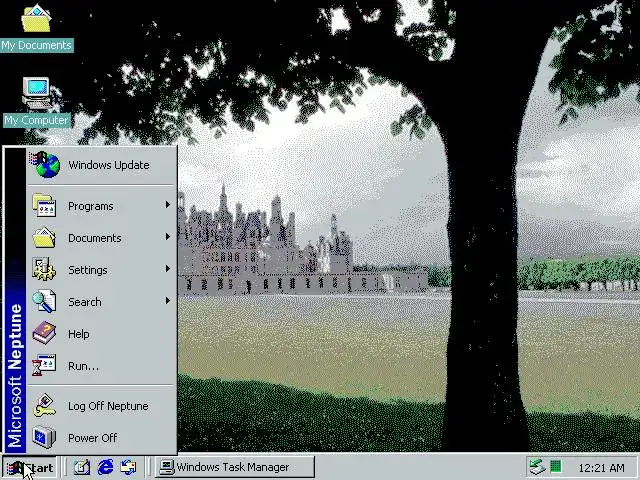Click the network tray icon
This screenshot has height=480, width=640.
(537, 467)
